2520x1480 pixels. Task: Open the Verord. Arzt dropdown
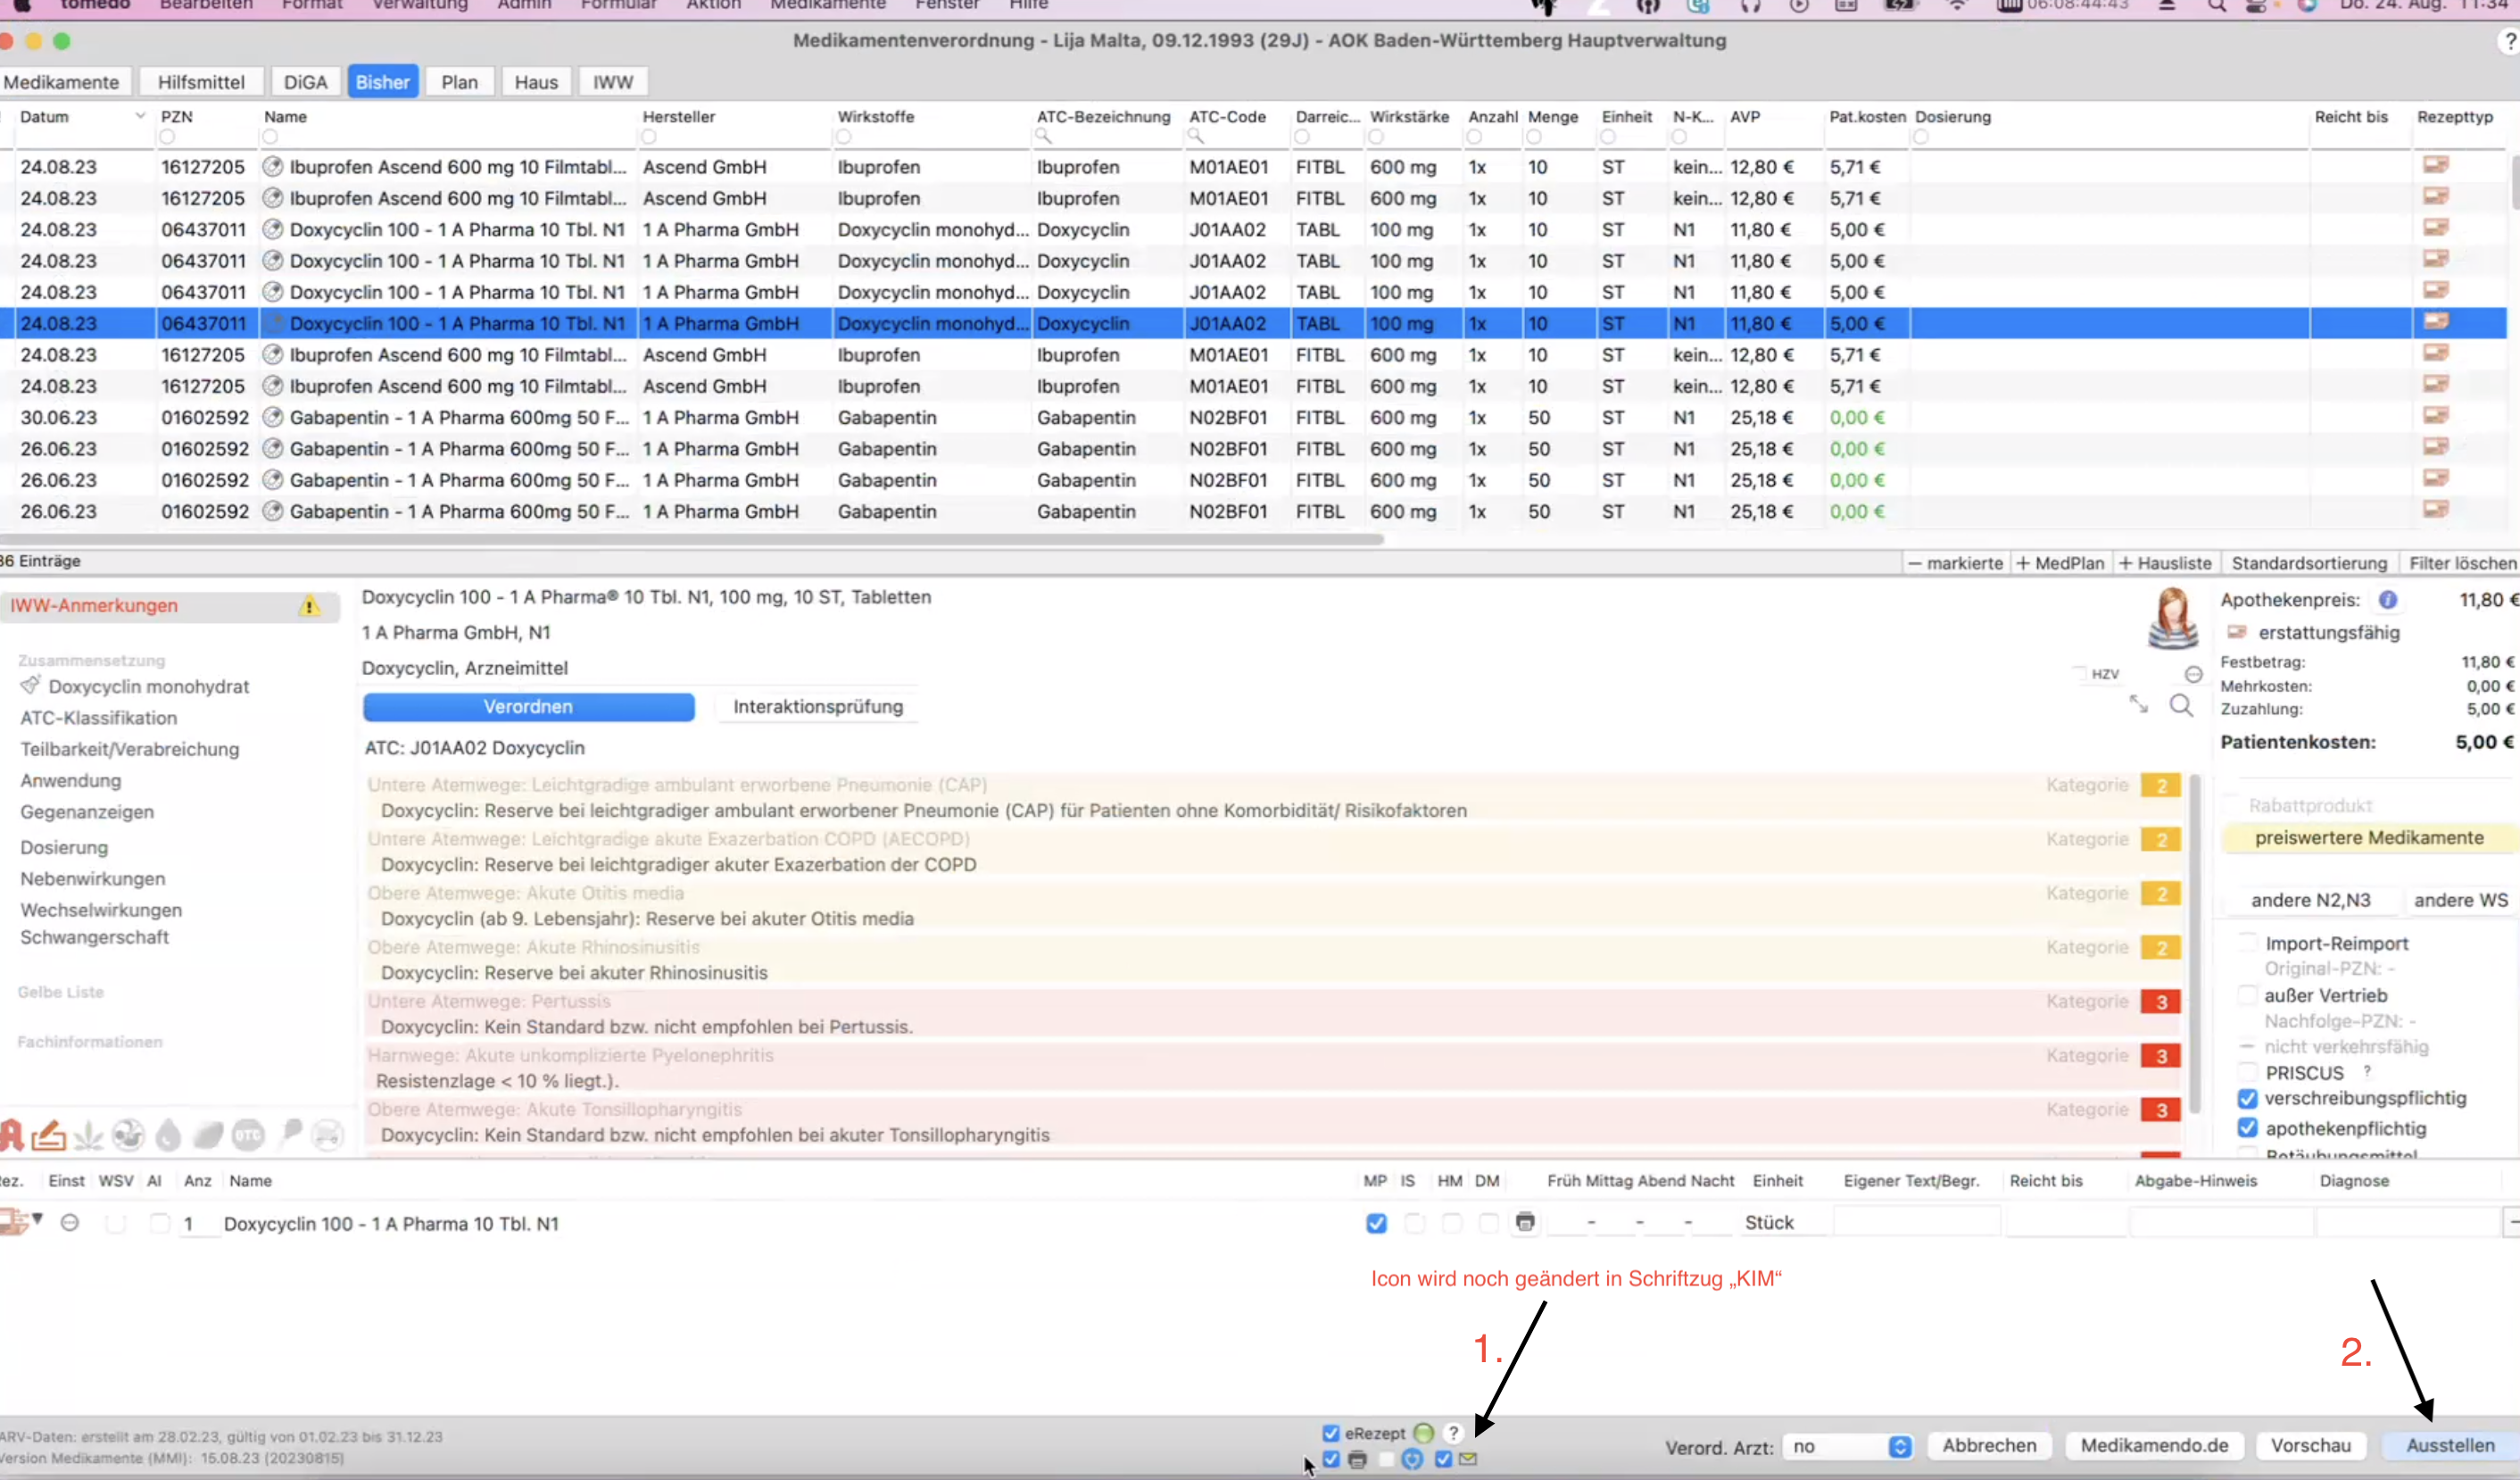[1849, 1446]
